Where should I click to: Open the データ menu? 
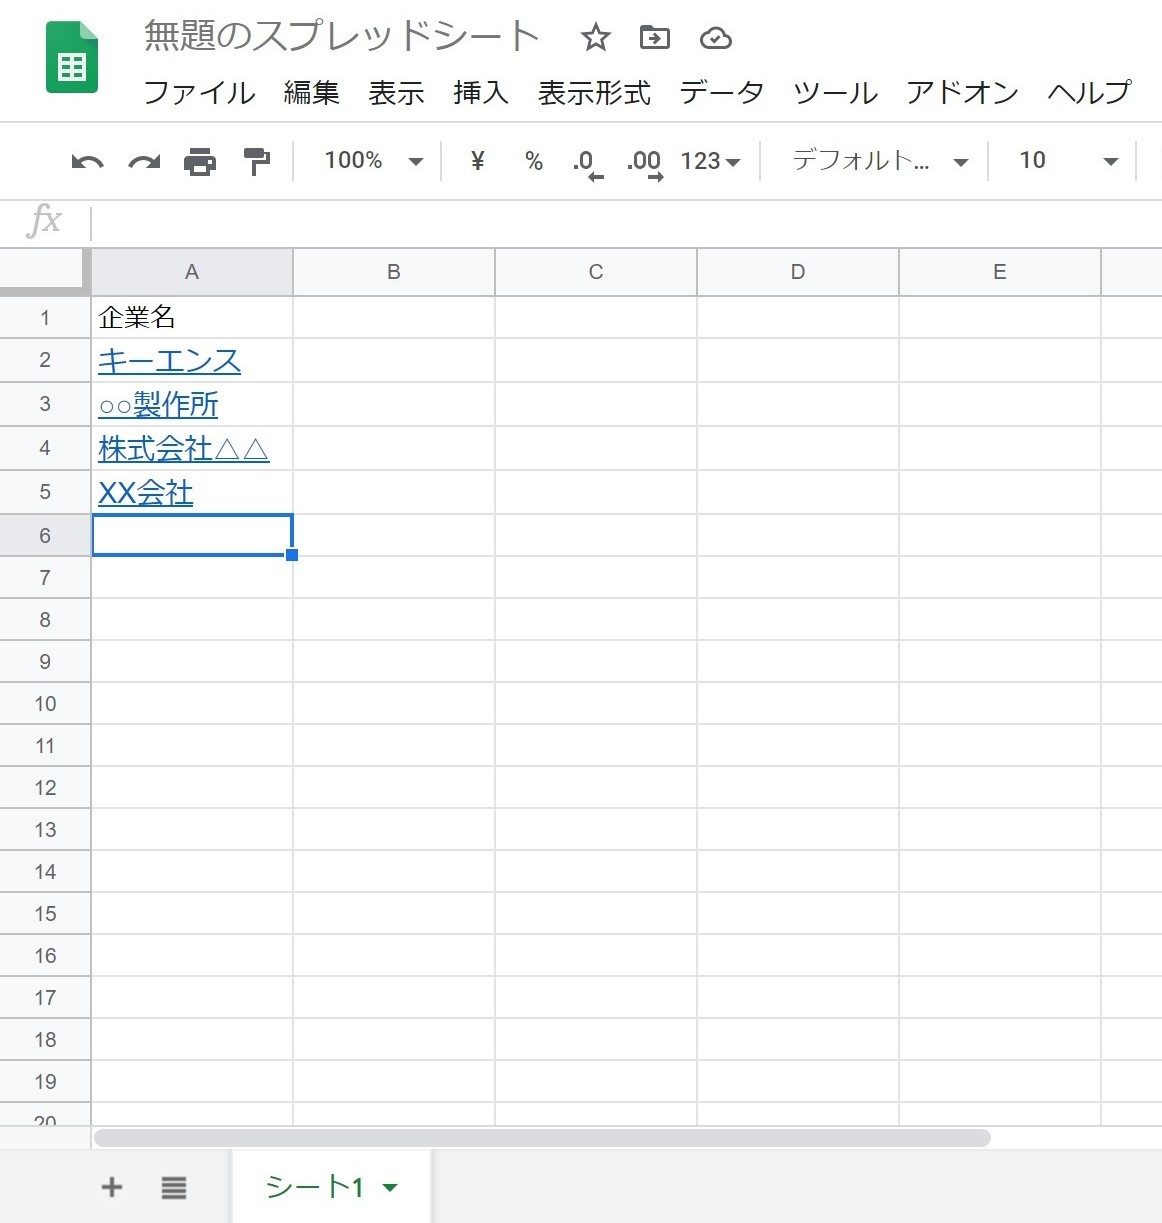coord(722,93)
